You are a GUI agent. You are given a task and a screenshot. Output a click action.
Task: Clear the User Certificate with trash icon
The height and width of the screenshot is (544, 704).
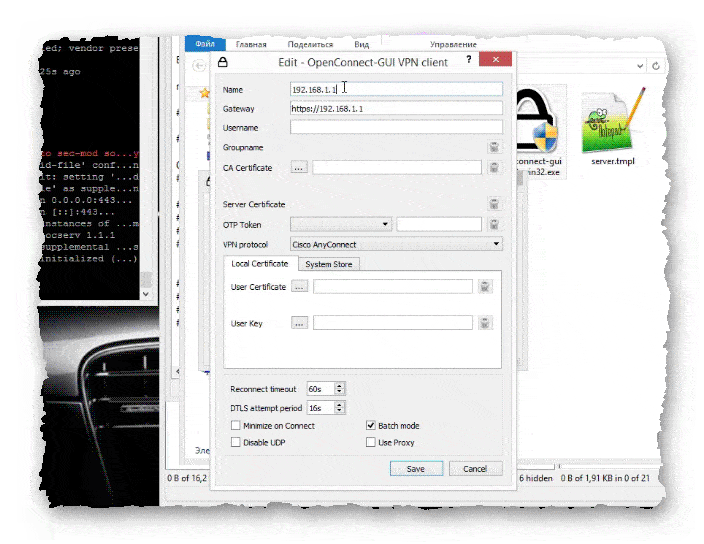coord(484,286)
